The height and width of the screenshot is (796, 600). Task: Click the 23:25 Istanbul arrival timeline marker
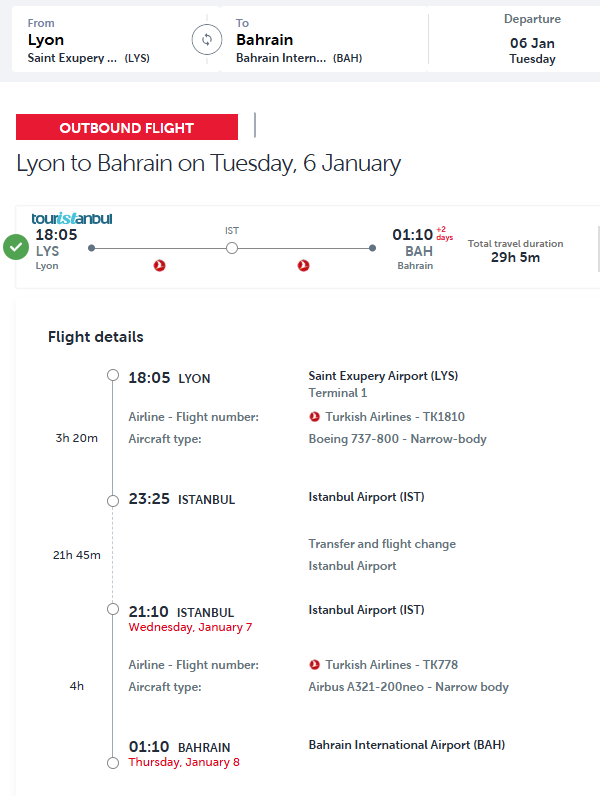[113, 497]
